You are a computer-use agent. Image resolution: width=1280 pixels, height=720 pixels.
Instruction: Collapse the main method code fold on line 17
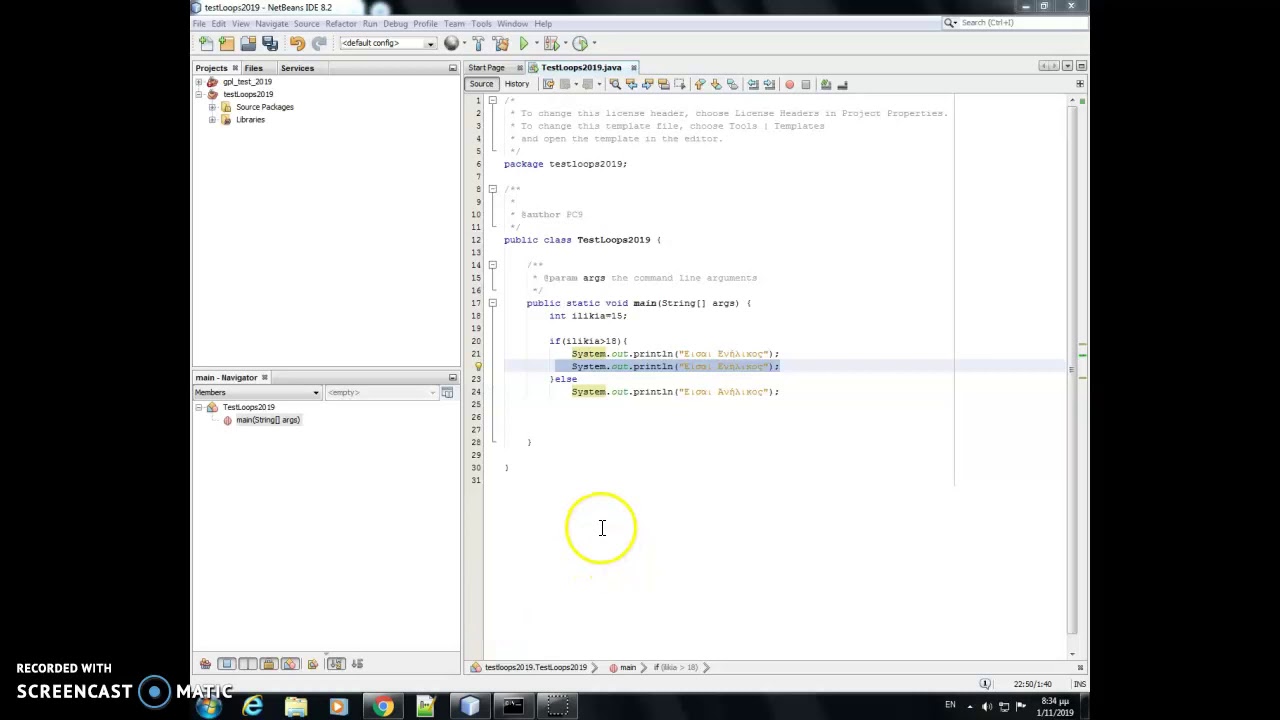pyautogui.click(x=492, y=303)
